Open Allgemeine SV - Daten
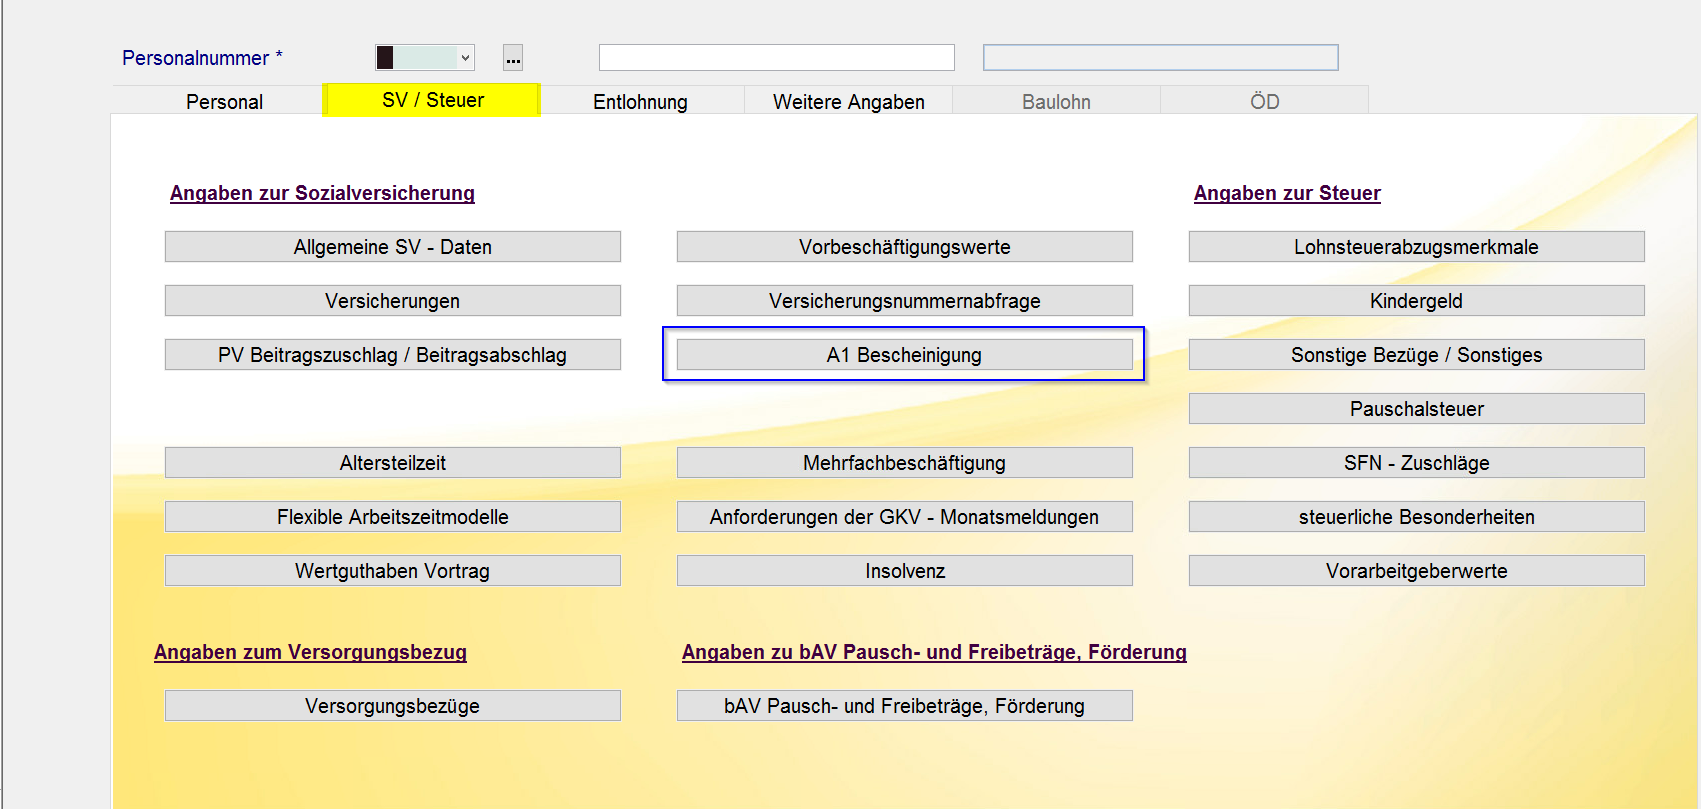Image resolution: width=1701 pixels, height=809 pixels. 392,247
